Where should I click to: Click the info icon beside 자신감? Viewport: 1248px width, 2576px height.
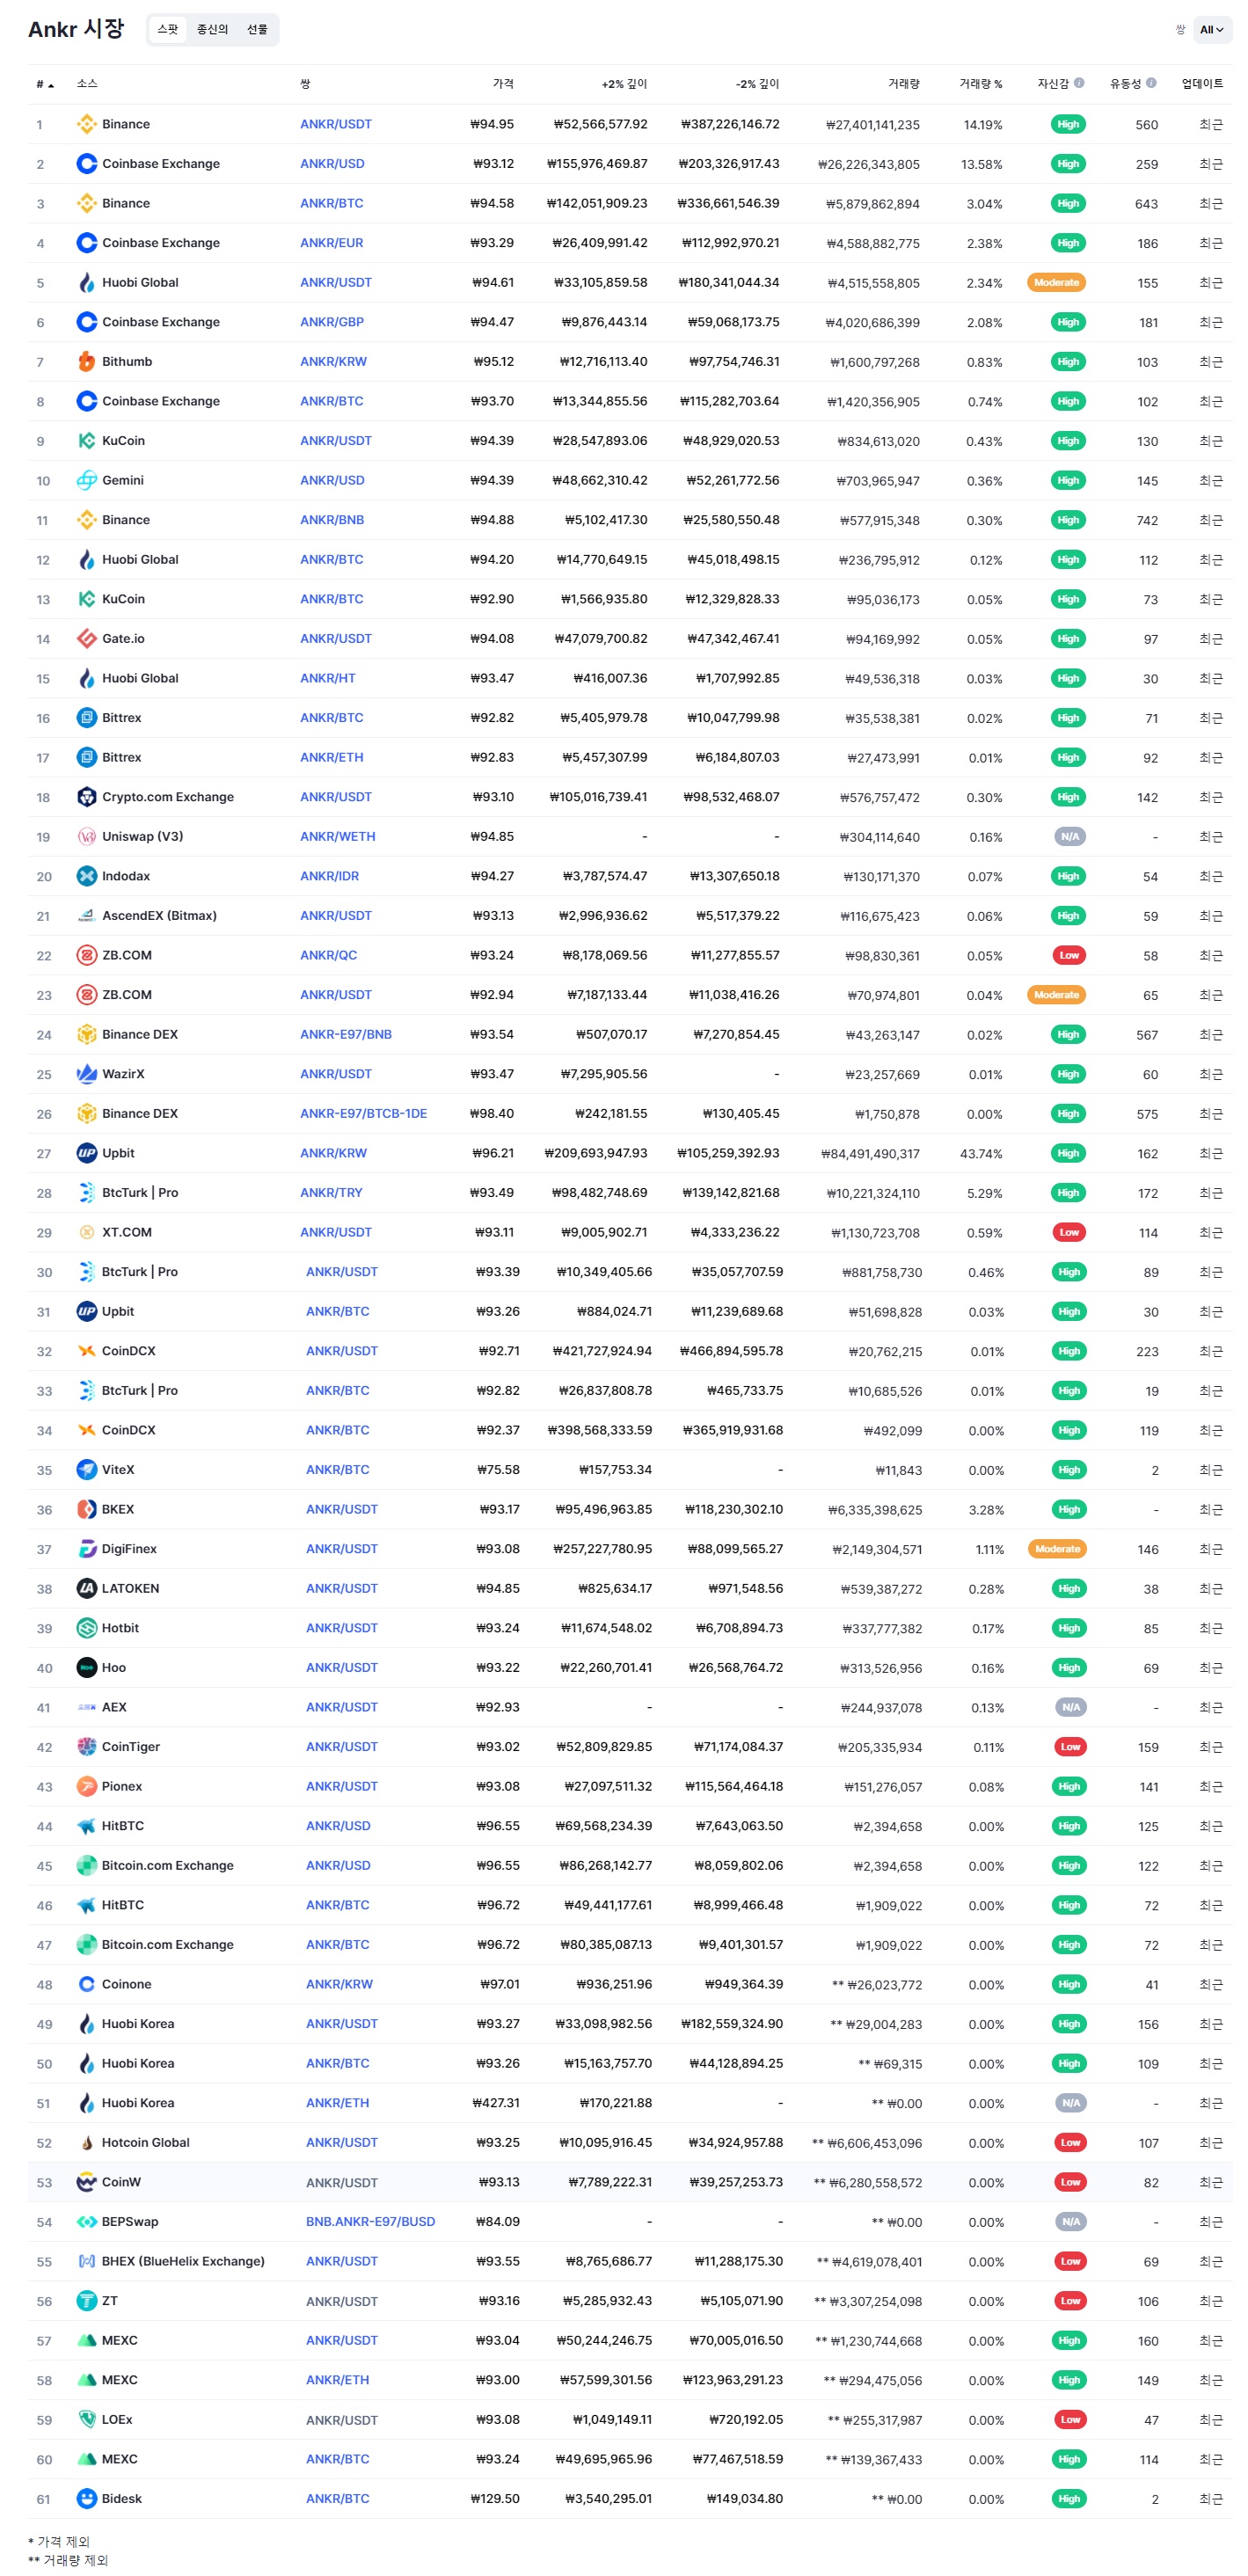1079,83
